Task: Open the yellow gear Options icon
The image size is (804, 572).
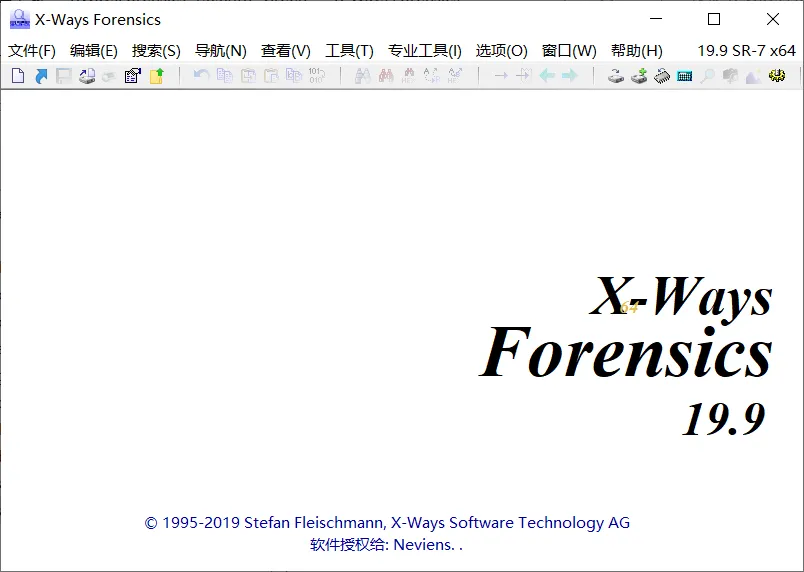Action: coord(777,76)
